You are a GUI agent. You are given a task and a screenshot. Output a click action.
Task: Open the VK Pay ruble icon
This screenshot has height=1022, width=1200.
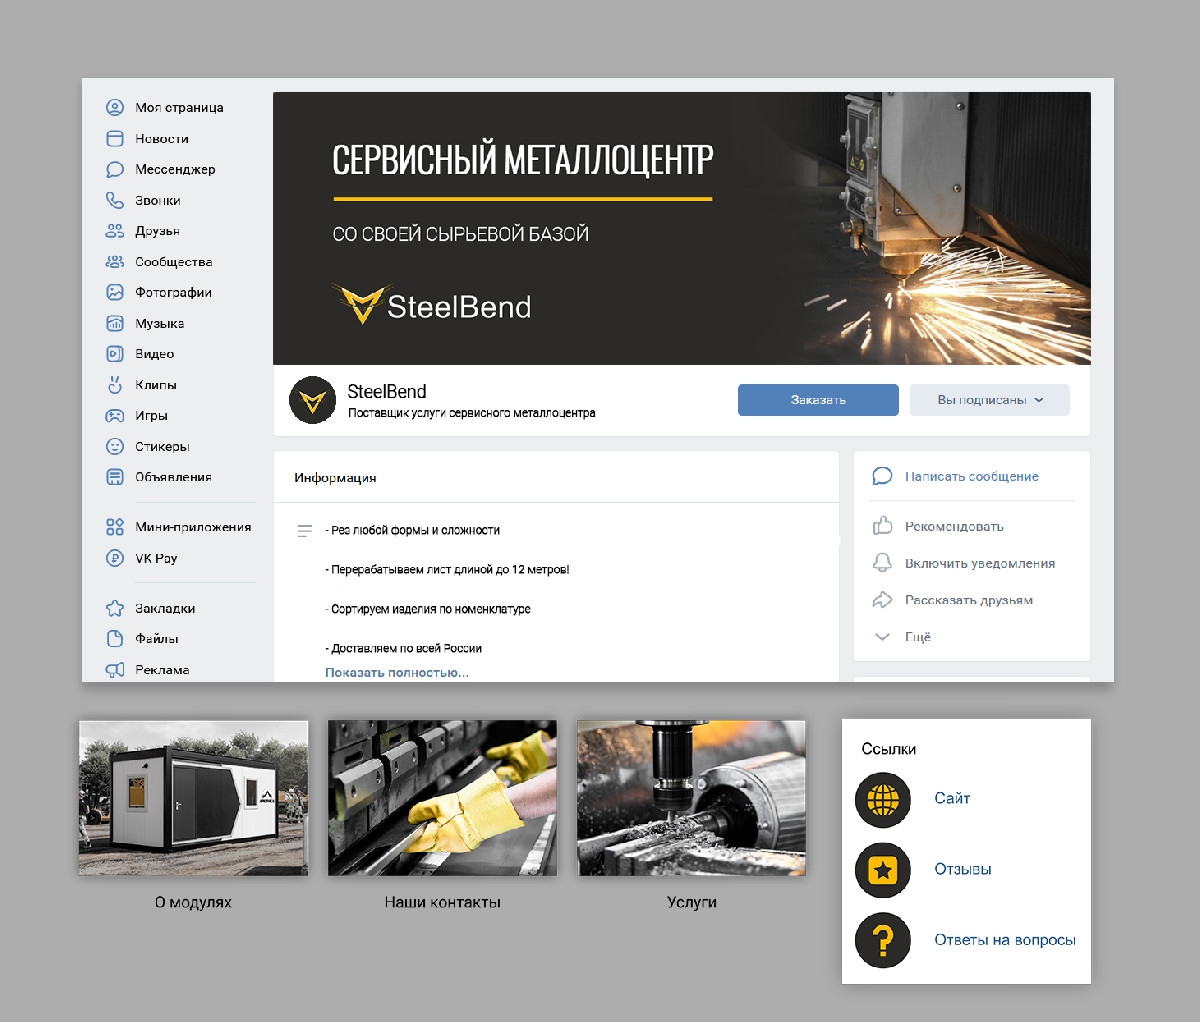pos(115,558)
